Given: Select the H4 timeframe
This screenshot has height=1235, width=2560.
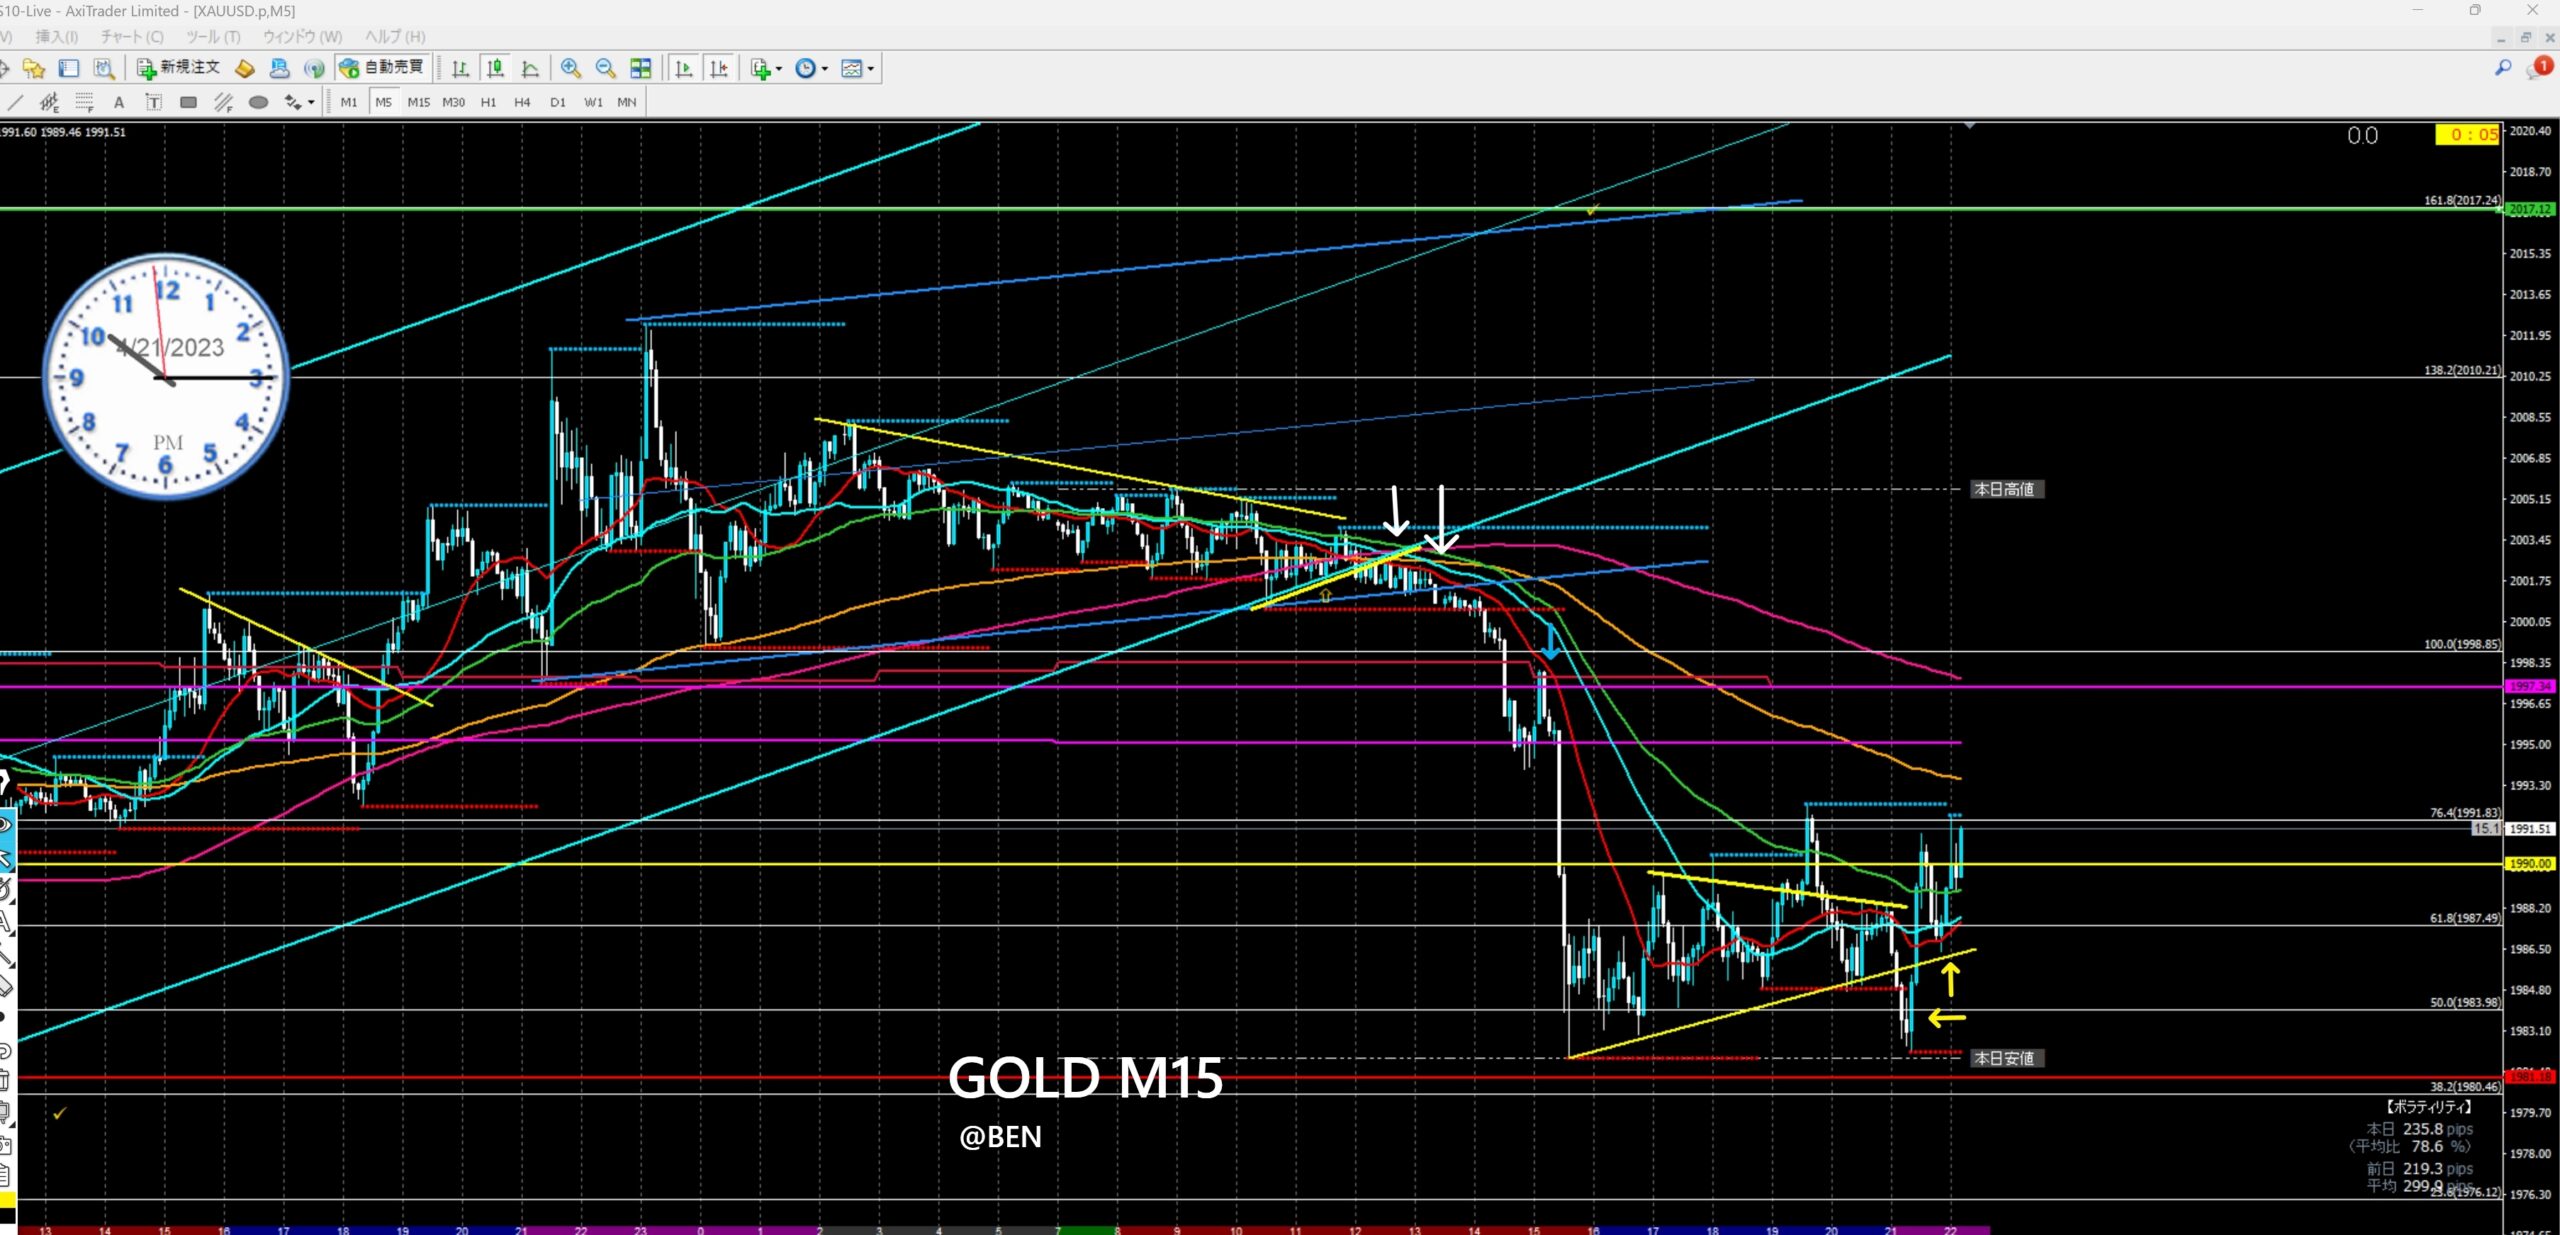Looking at the screenshot, I should pyautogui.click(x=522, y=102).
